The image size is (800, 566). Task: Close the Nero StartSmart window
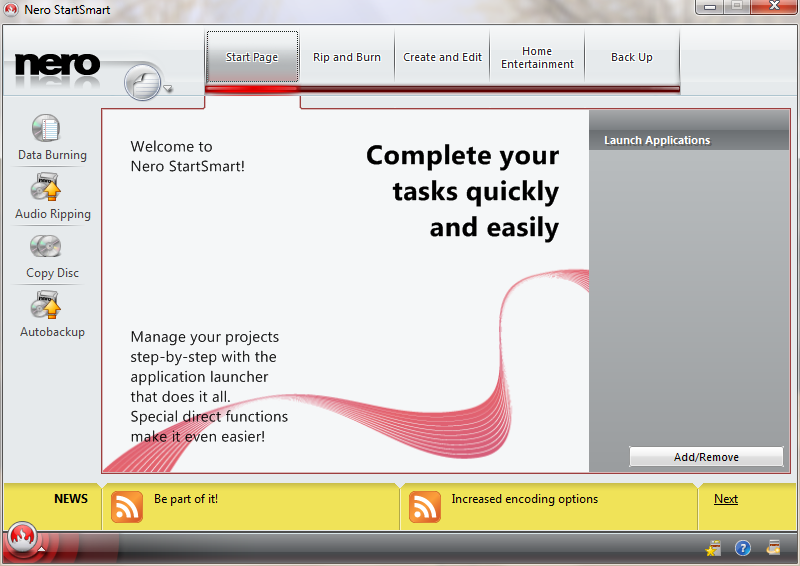(x=774, y=6)
